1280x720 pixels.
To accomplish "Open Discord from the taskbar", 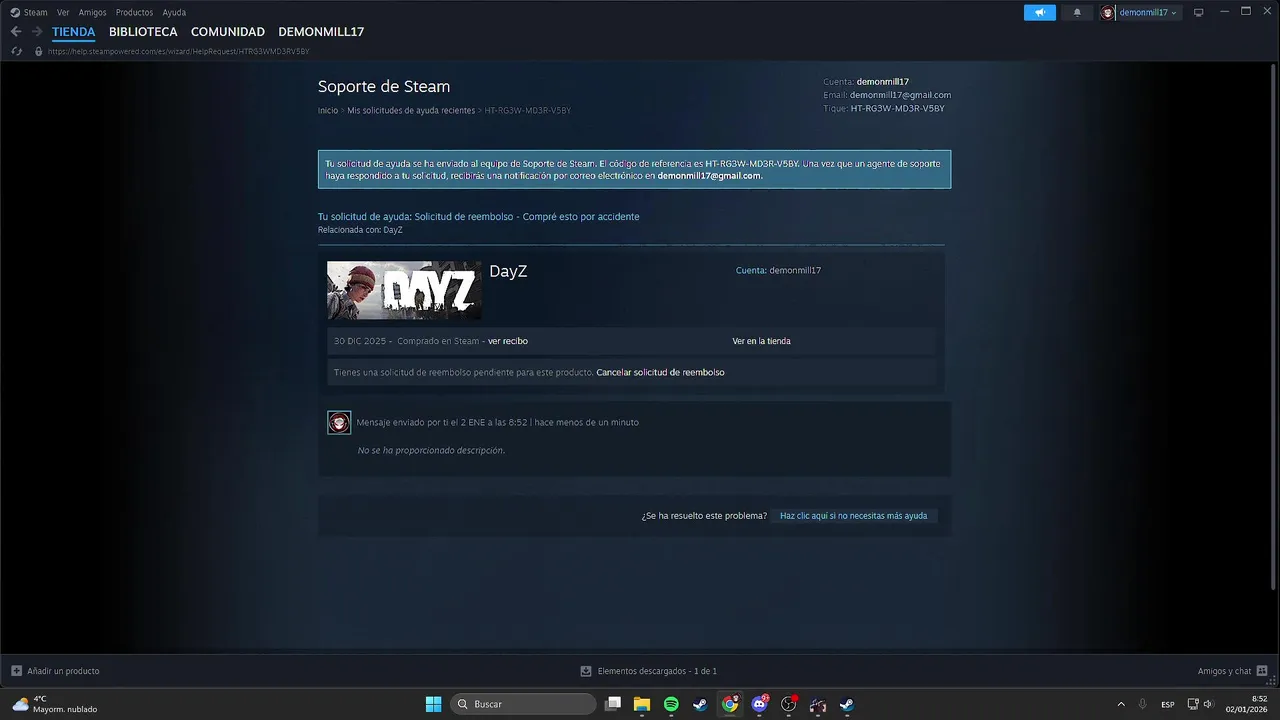I will (760, 704).
